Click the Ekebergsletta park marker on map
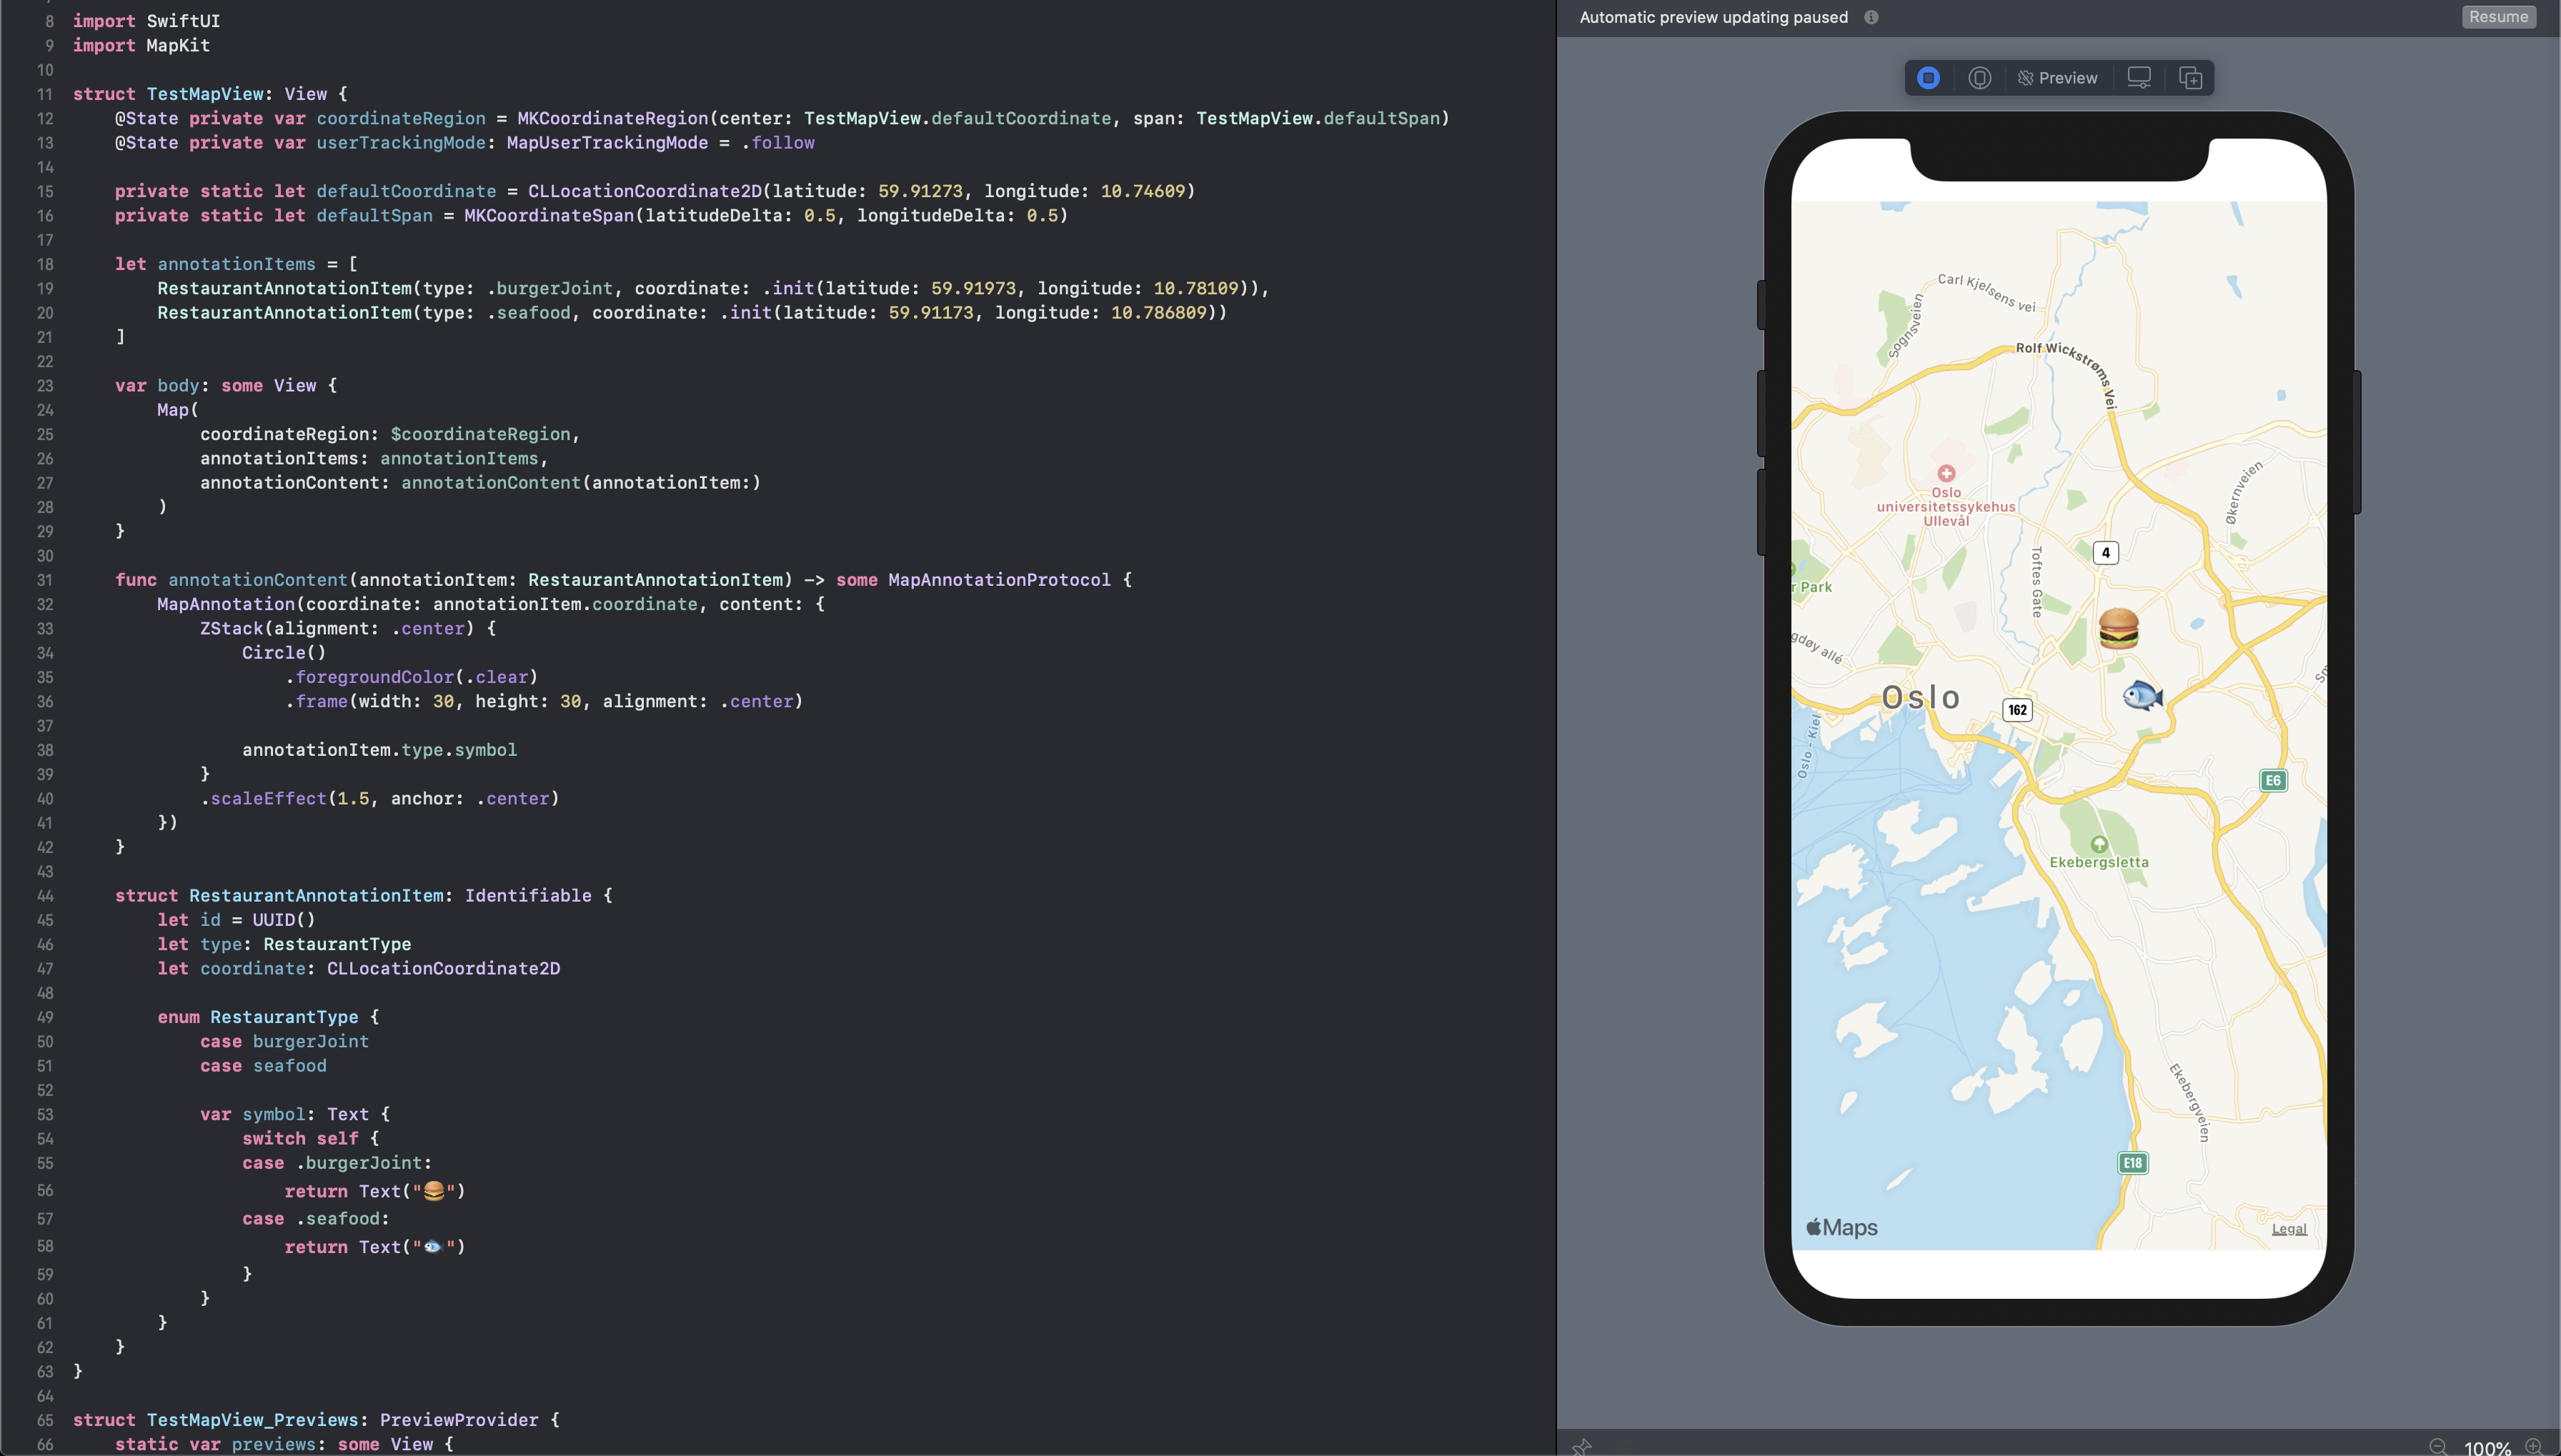This screenshot has width=2561, height=1456. (x=2099, y=845)
